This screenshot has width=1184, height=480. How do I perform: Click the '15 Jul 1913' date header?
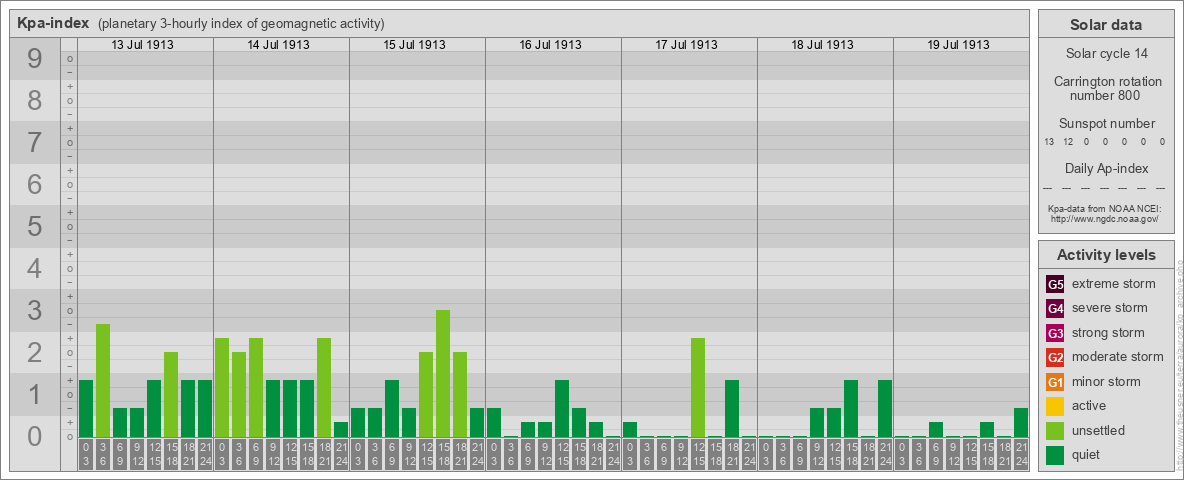[415, 45]
